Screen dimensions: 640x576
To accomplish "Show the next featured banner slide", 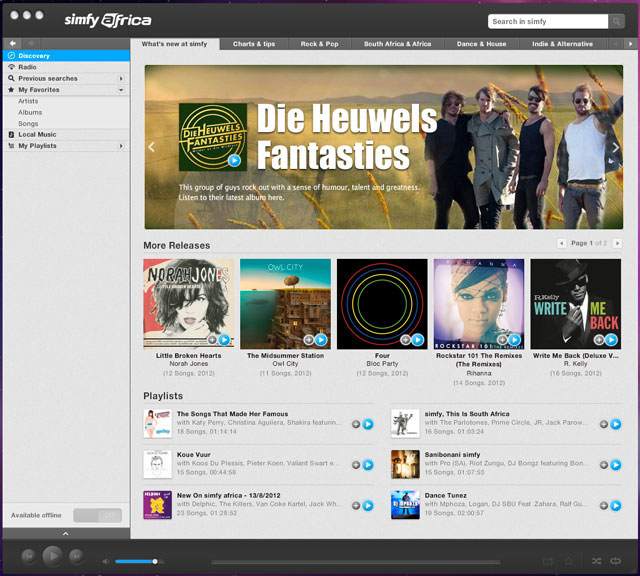I will click(615, 147).
